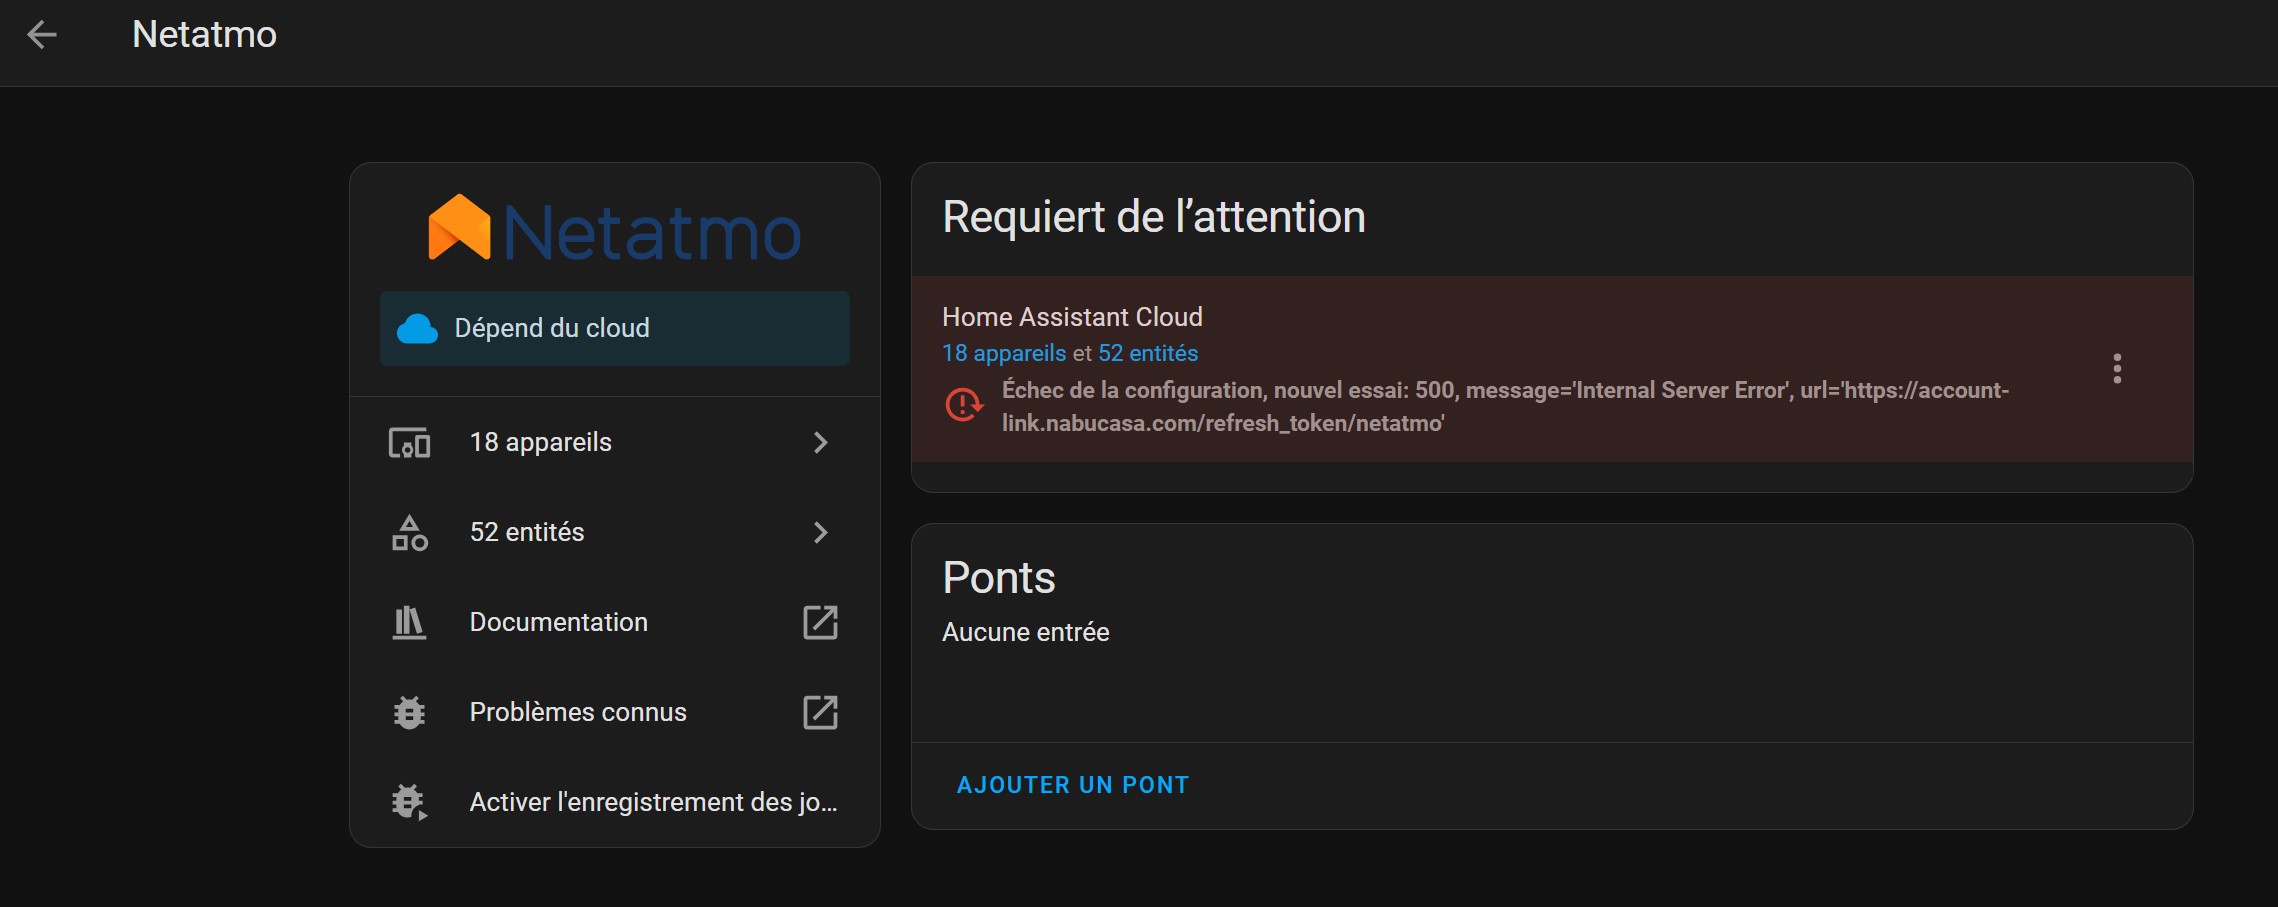Image resolution: width=2278 pixels, height=907 pixels.
Task: Click the 'Aucune entrée' text
Action: [x=1026, y=632]
